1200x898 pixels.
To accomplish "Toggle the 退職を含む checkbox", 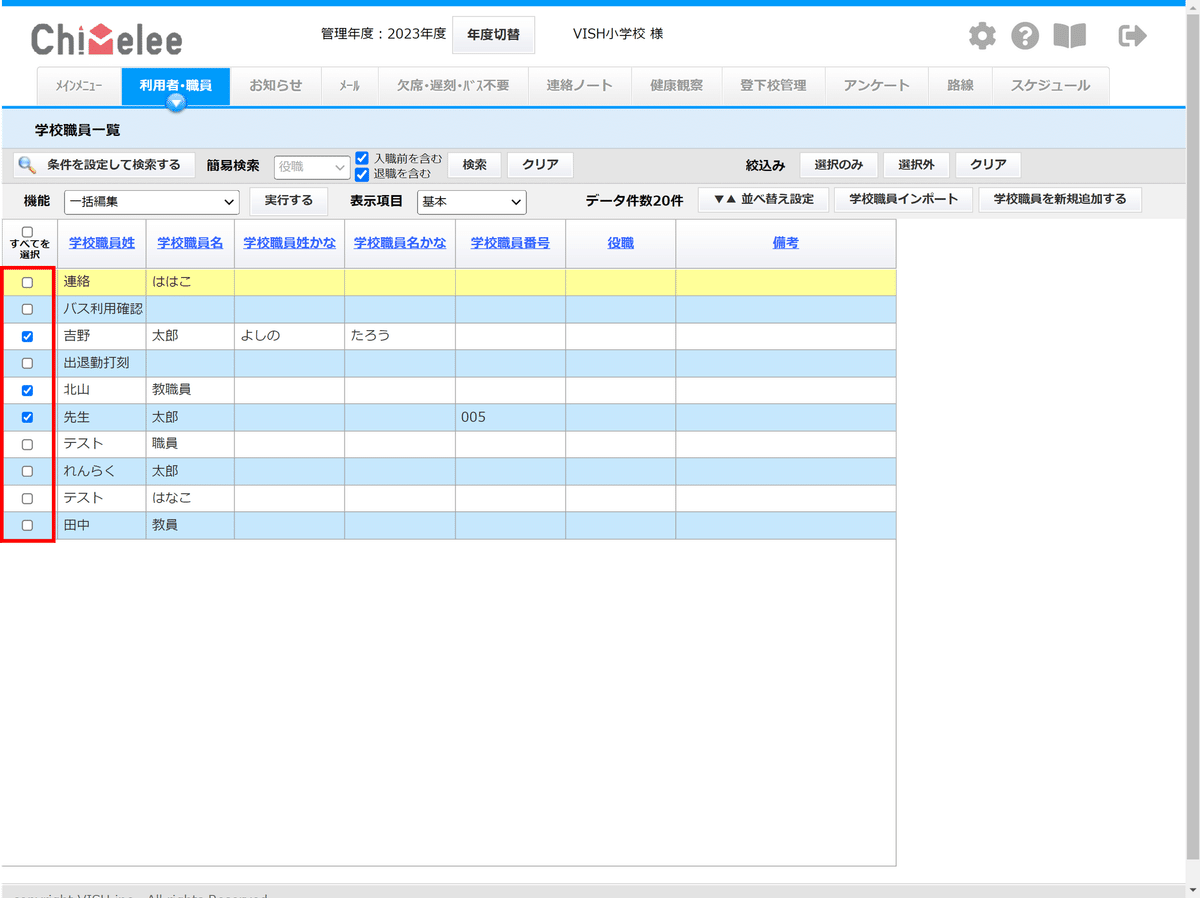I will point(362,174).
